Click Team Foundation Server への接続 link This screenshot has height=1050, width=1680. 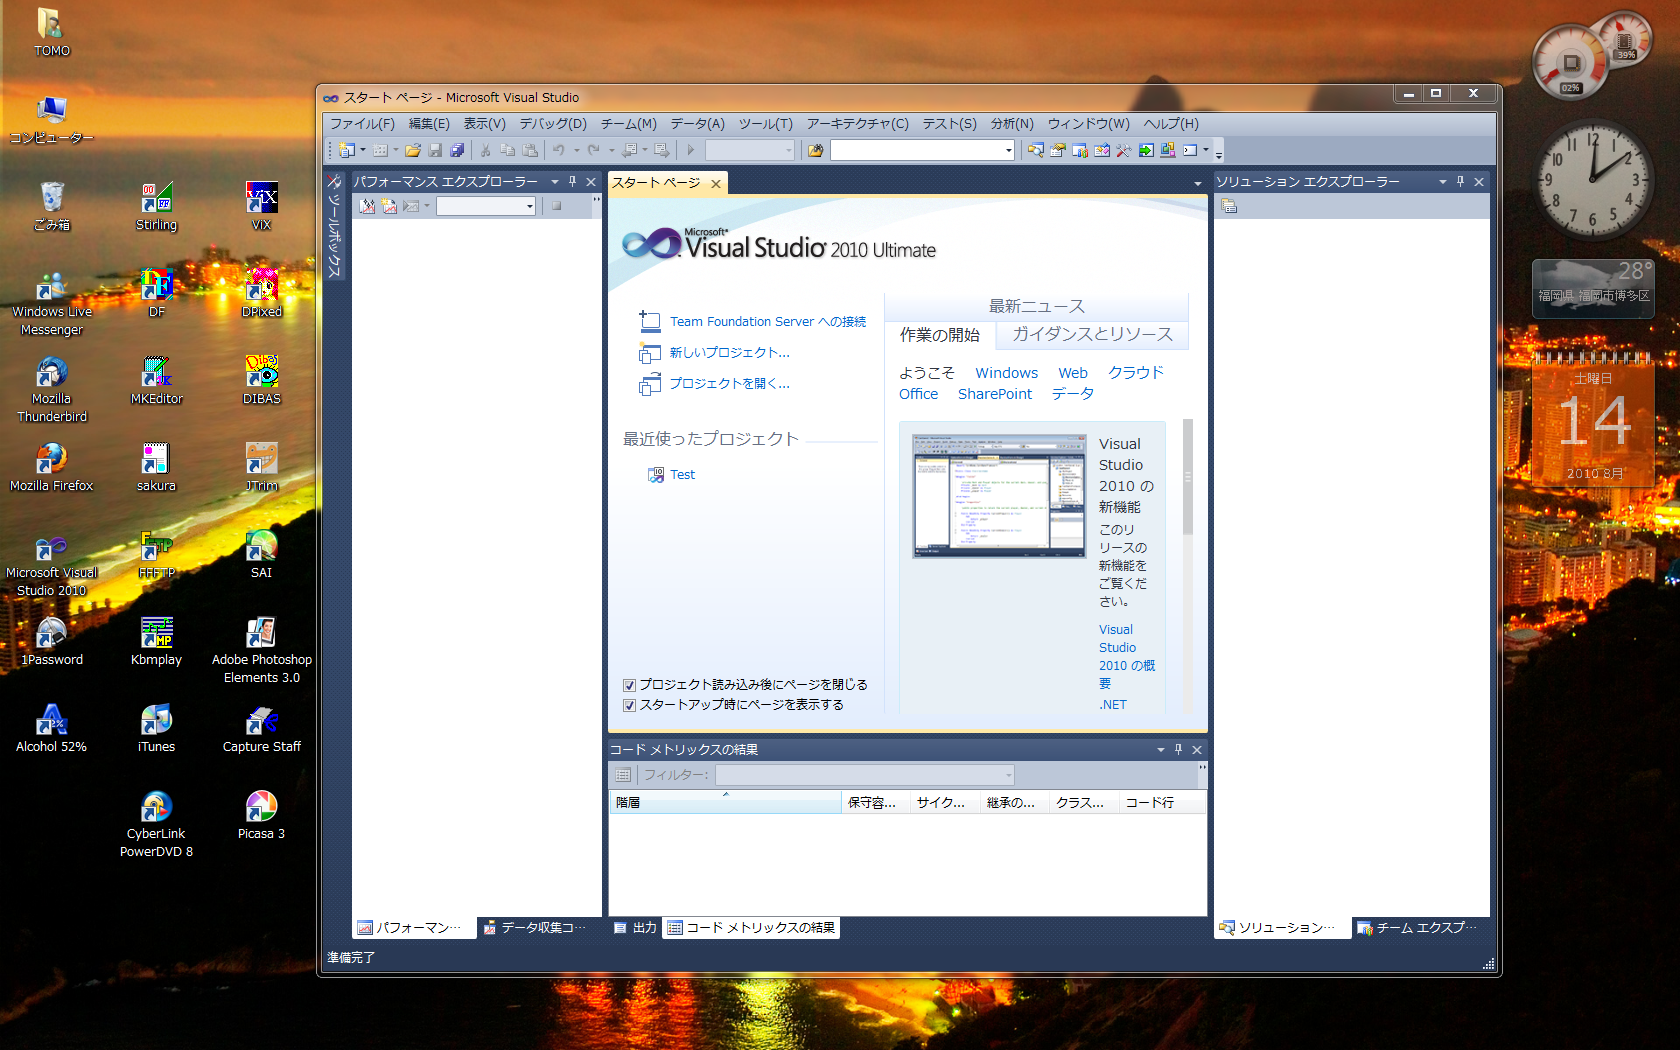click(768, 322)
